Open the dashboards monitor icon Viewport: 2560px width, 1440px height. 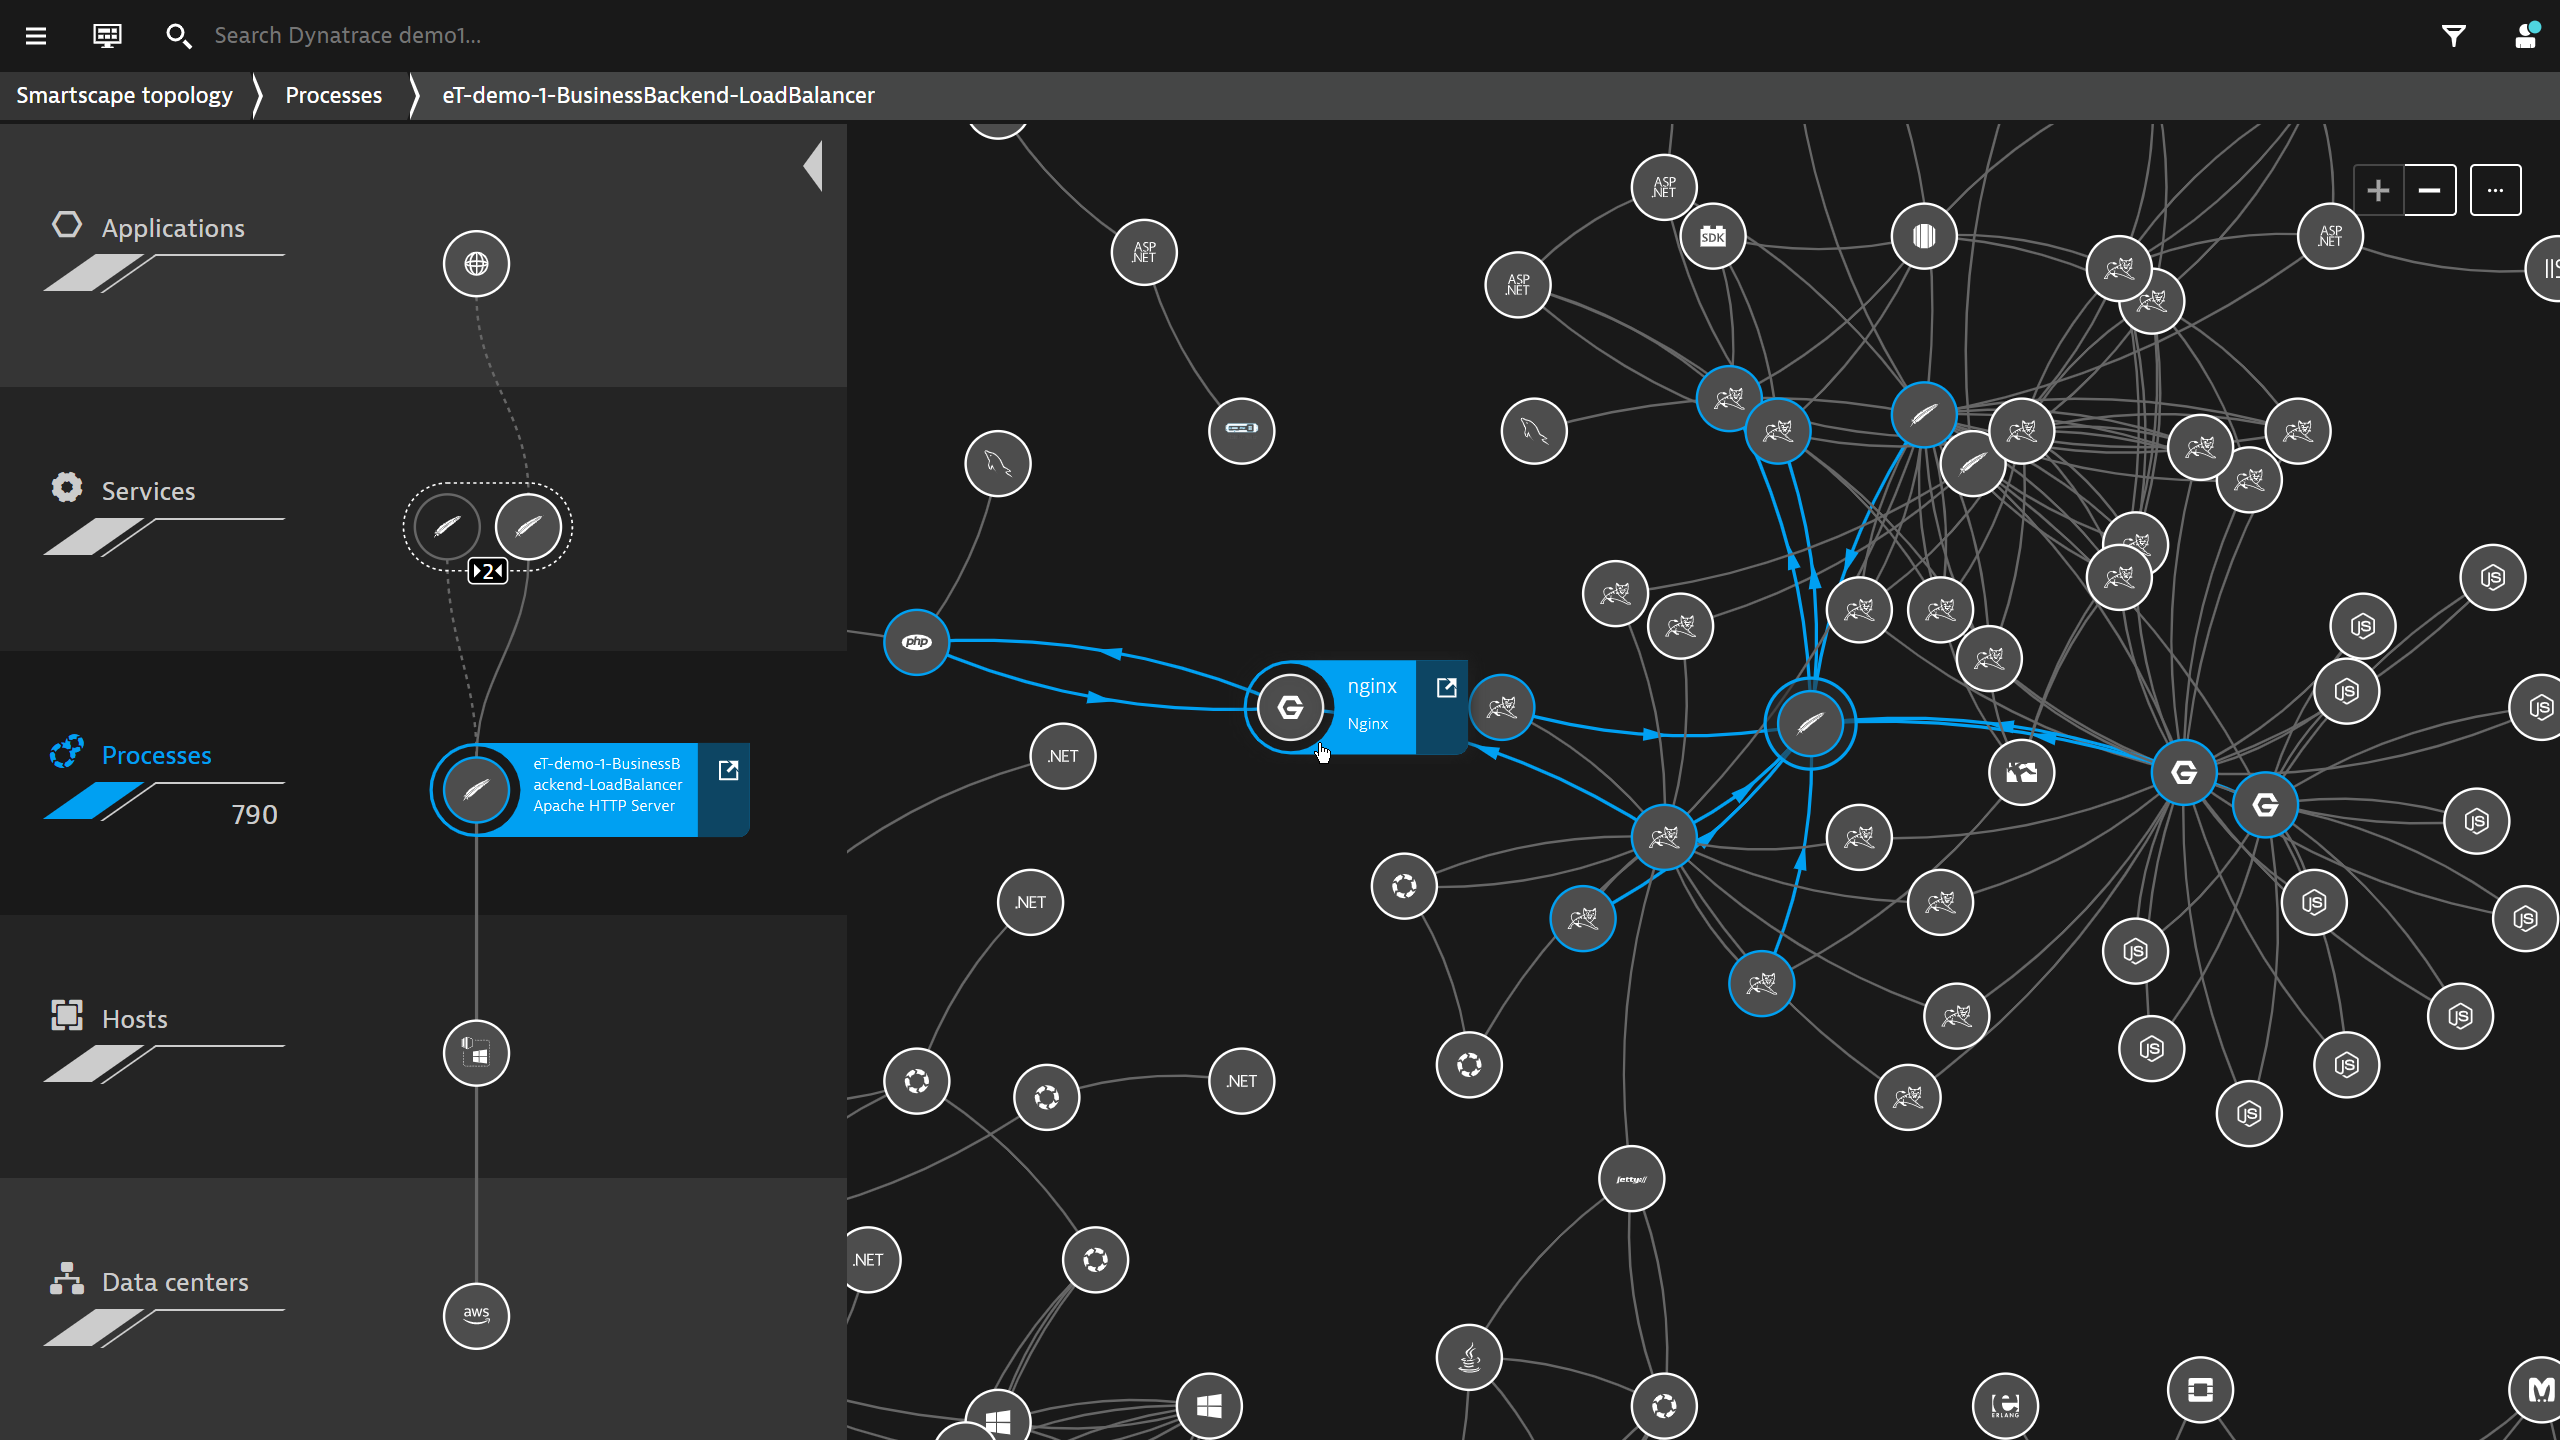click(107, 36)
